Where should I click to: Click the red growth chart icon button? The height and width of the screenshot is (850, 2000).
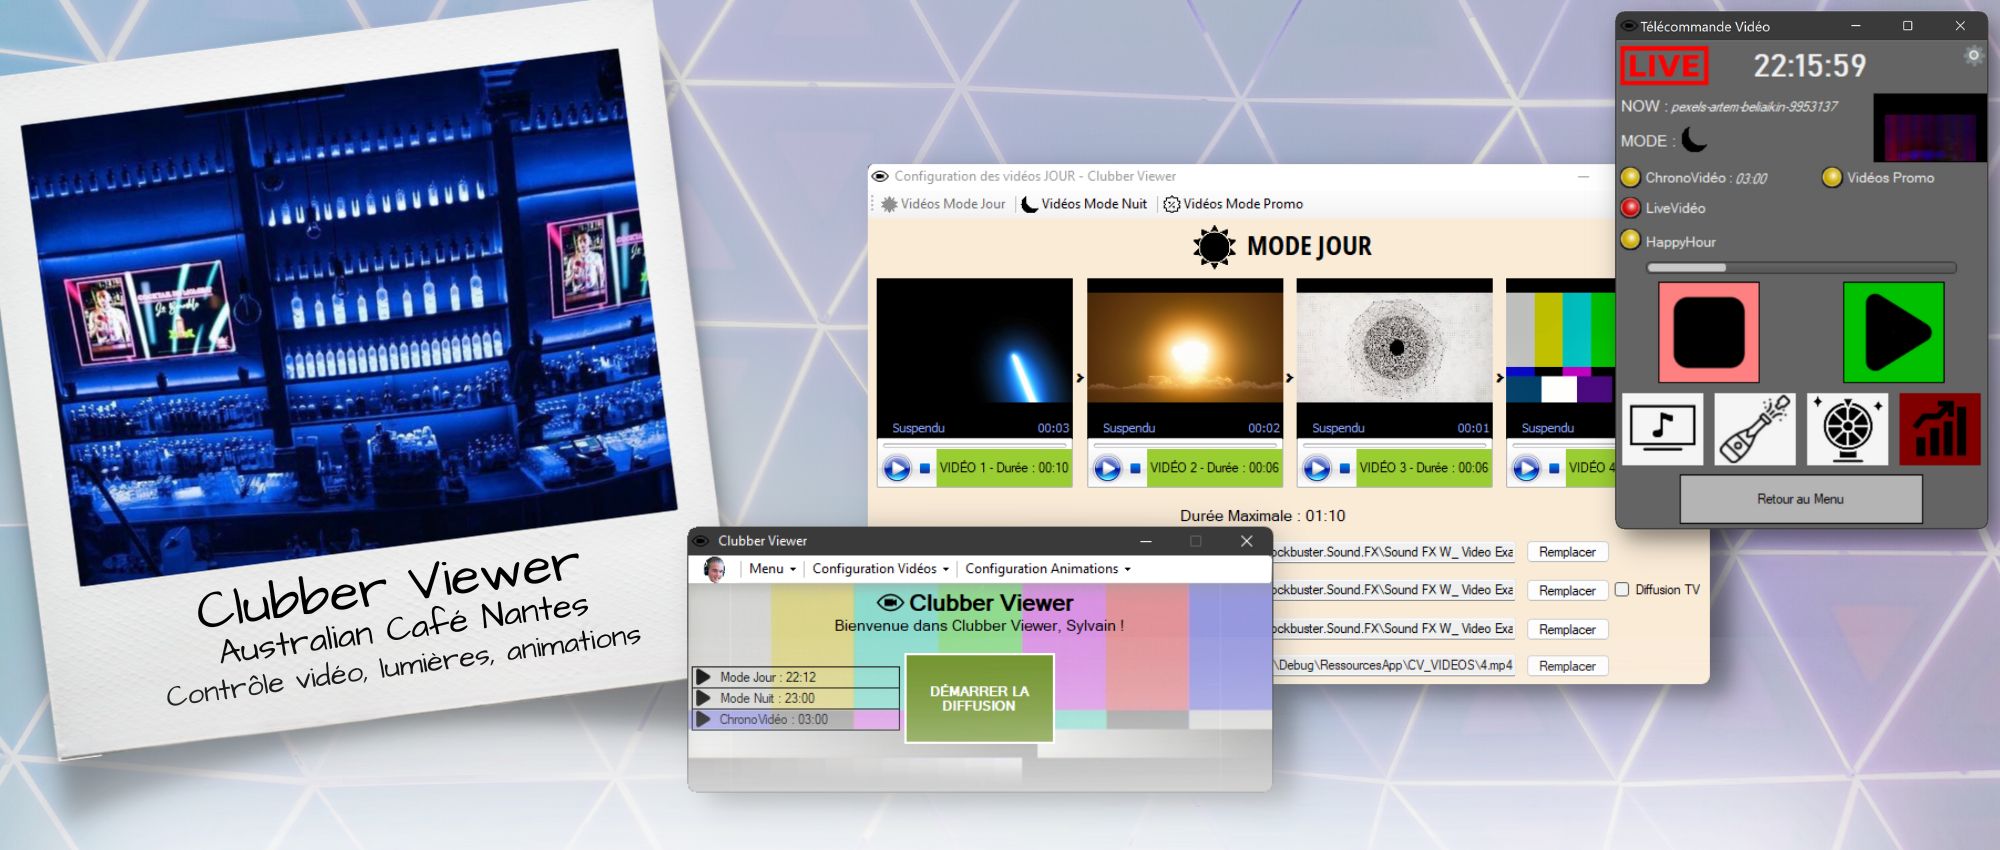pos(1940,429)
